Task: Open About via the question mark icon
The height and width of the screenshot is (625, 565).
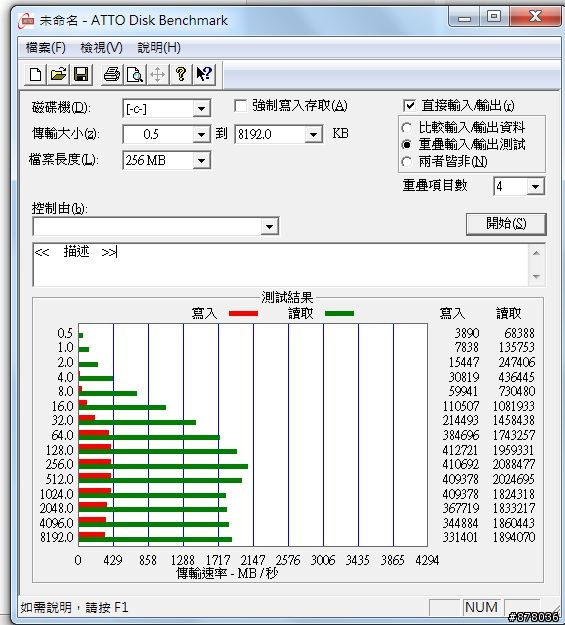Action: click(181, 75)
